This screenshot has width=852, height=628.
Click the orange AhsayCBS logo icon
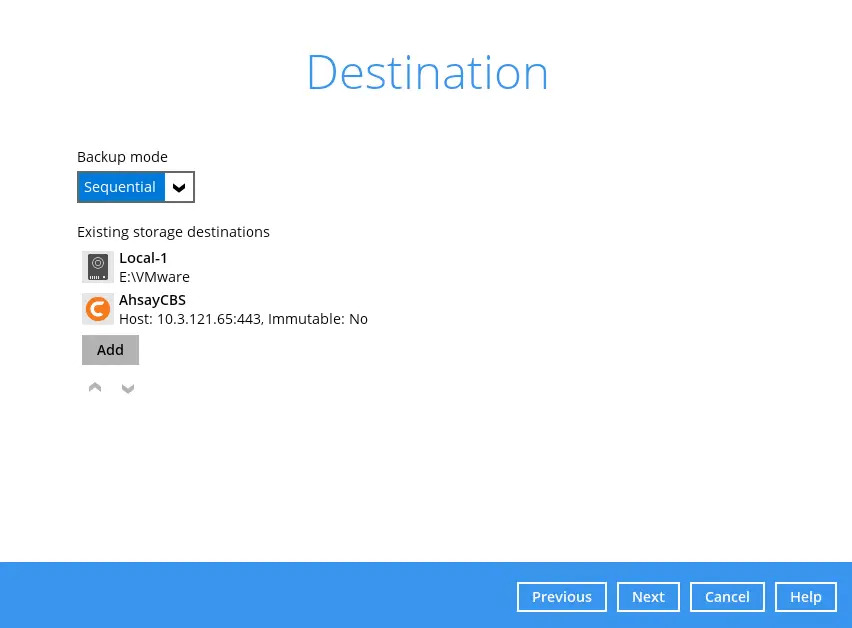tap(97, 309)
